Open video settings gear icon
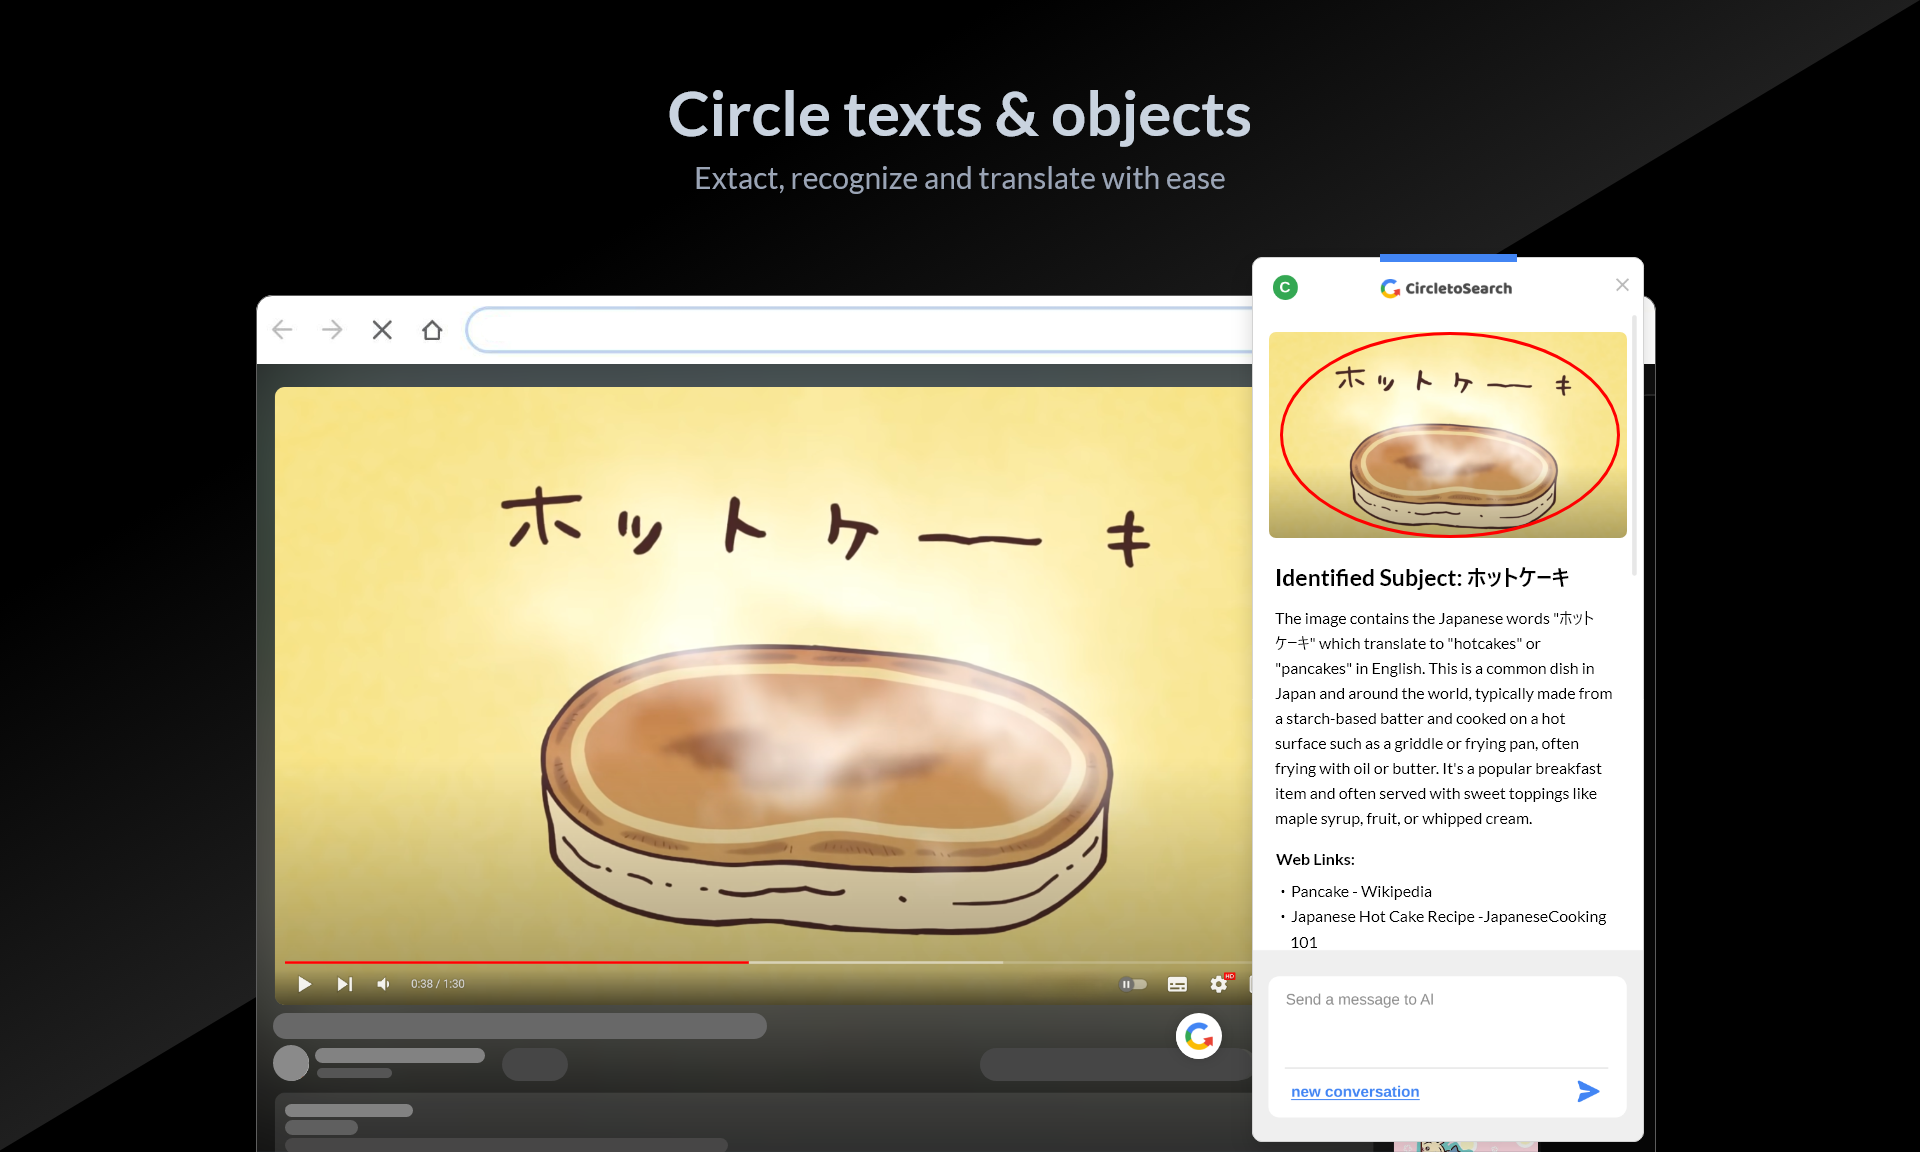The height and width of the screenshot is (1152, 1920). pos(1218,984)
